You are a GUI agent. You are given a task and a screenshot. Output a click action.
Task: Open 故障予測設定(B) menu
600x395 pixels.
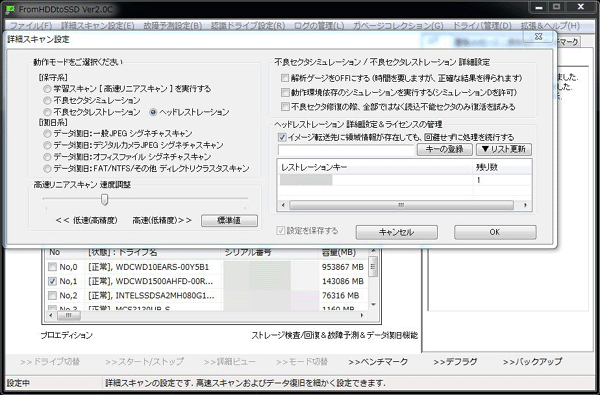coord(173,26)
